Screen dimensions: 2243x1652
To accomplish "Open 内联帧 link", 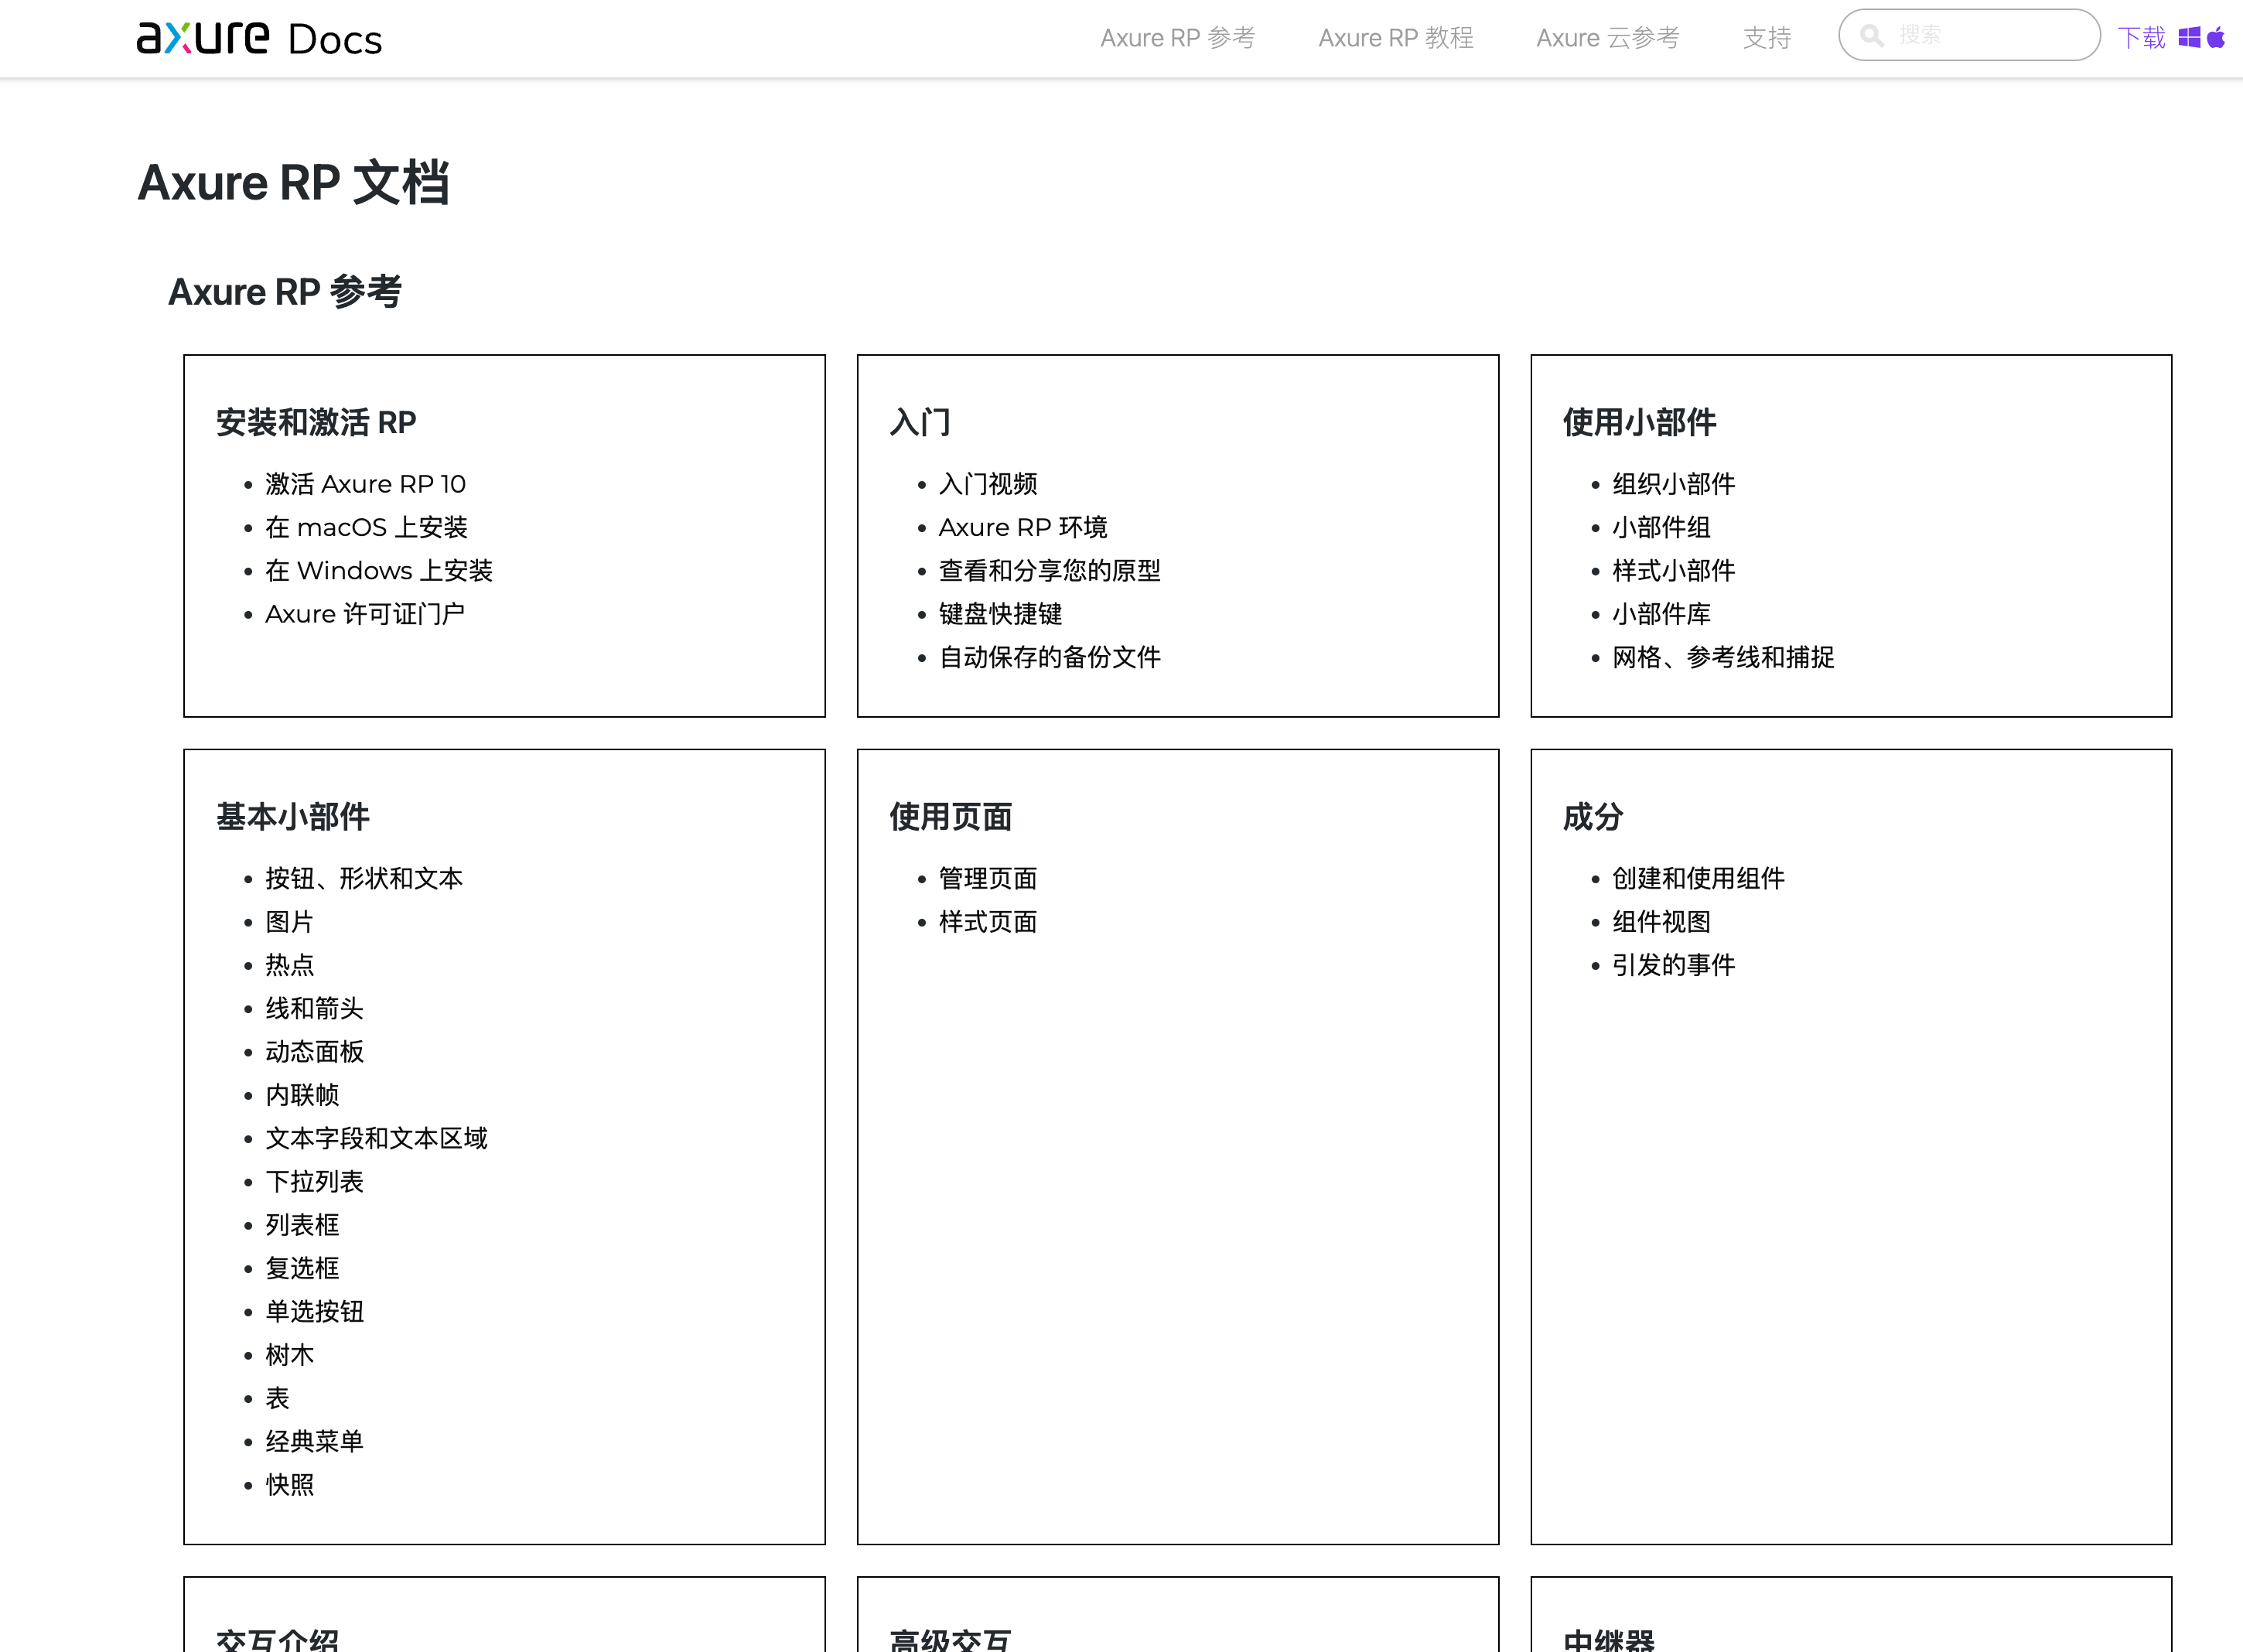I will click(302, 1095).
